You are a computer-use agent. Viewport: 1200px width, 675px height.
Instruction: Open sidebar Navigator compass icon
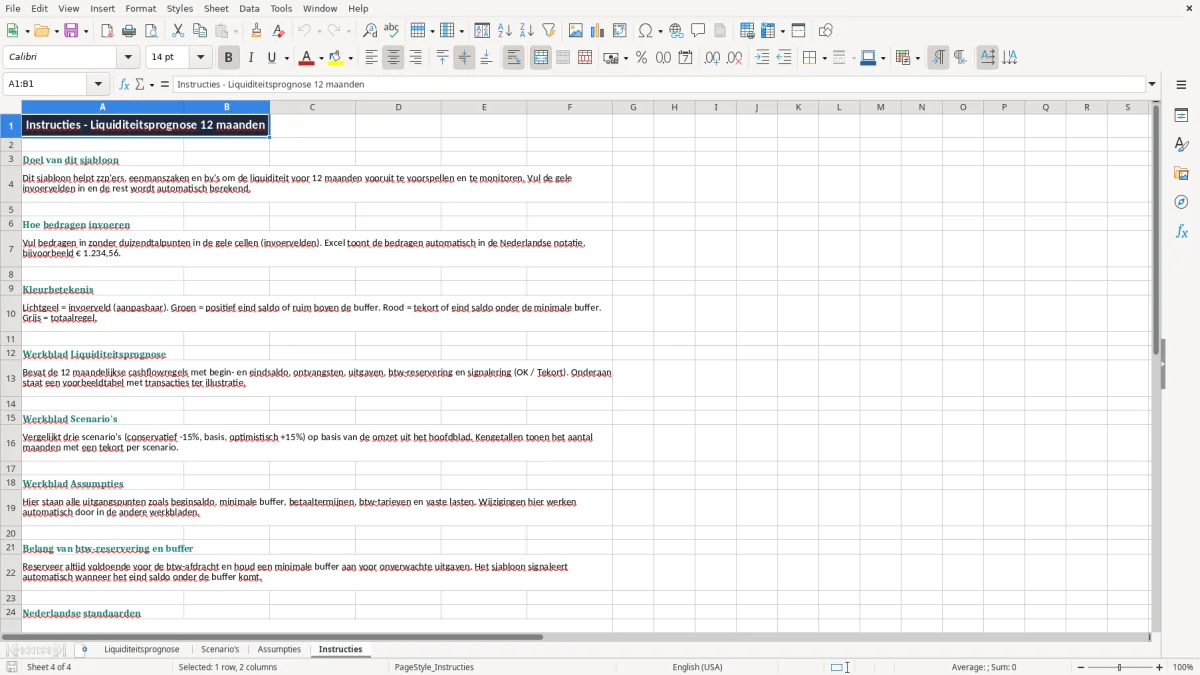click(1181, 202)
